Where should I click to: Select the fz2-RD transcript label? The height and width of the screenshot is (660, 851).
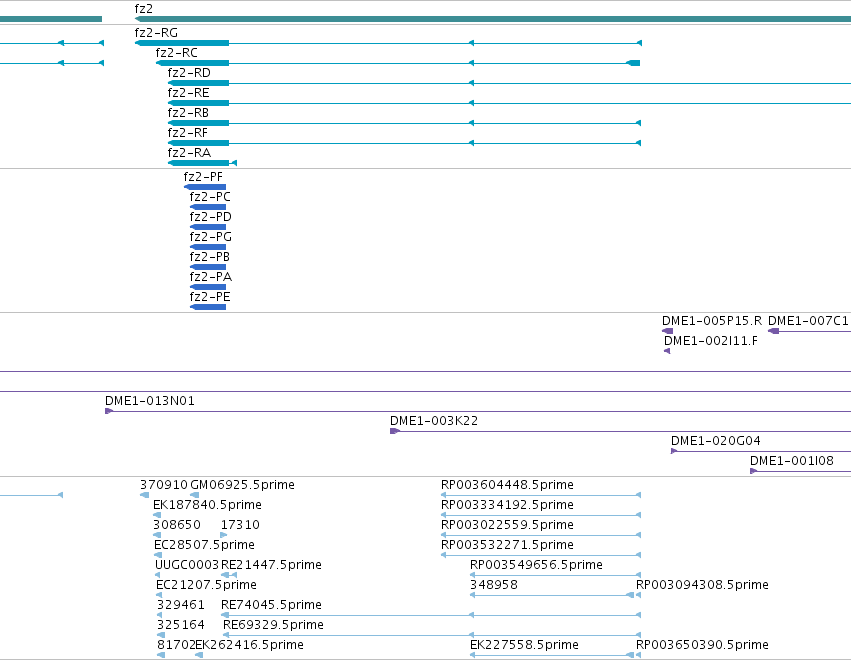(189, 73)
